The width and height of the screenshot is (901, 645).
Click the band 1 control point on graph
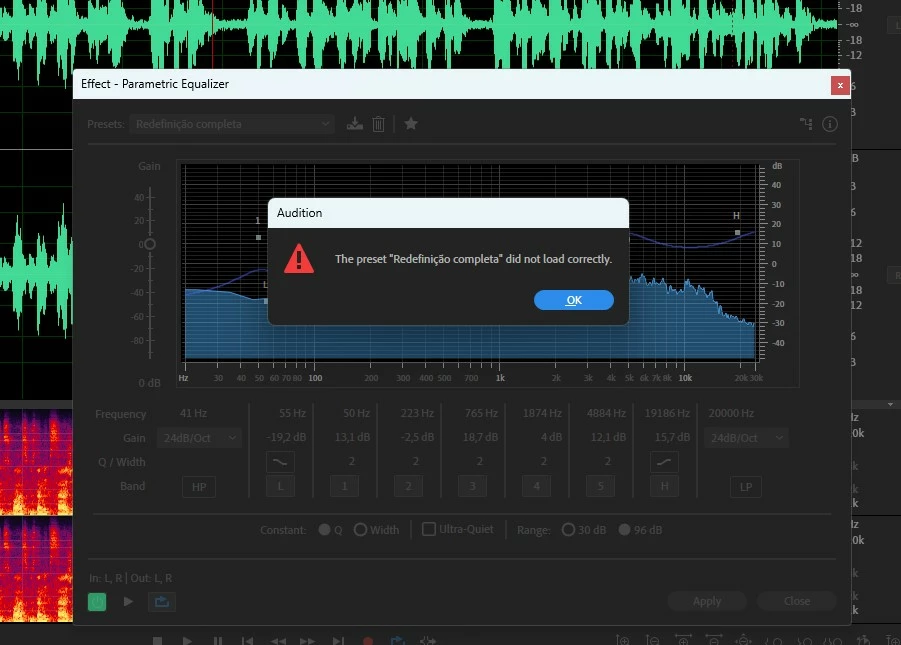259,237
